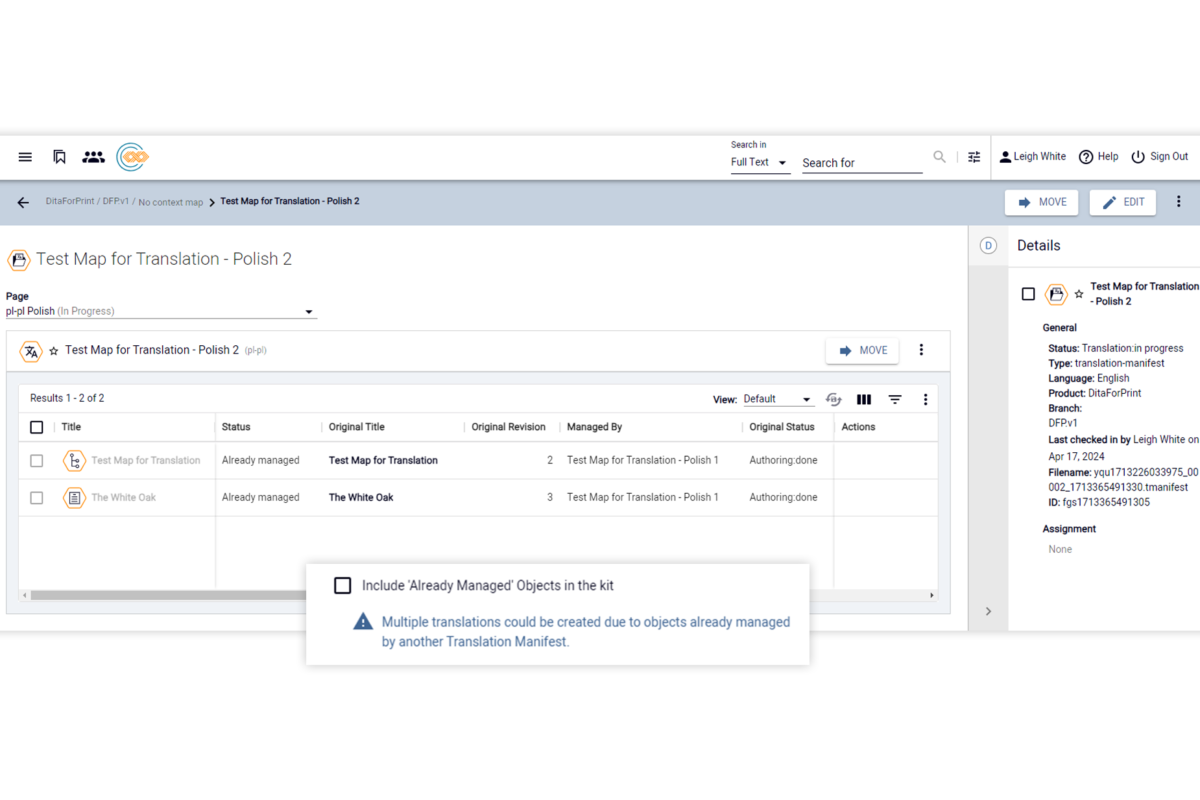Viewport: 1200px width, 800px height.
Task: Open the DitaForPrint breadcrumb link
Action: point(70,201)
